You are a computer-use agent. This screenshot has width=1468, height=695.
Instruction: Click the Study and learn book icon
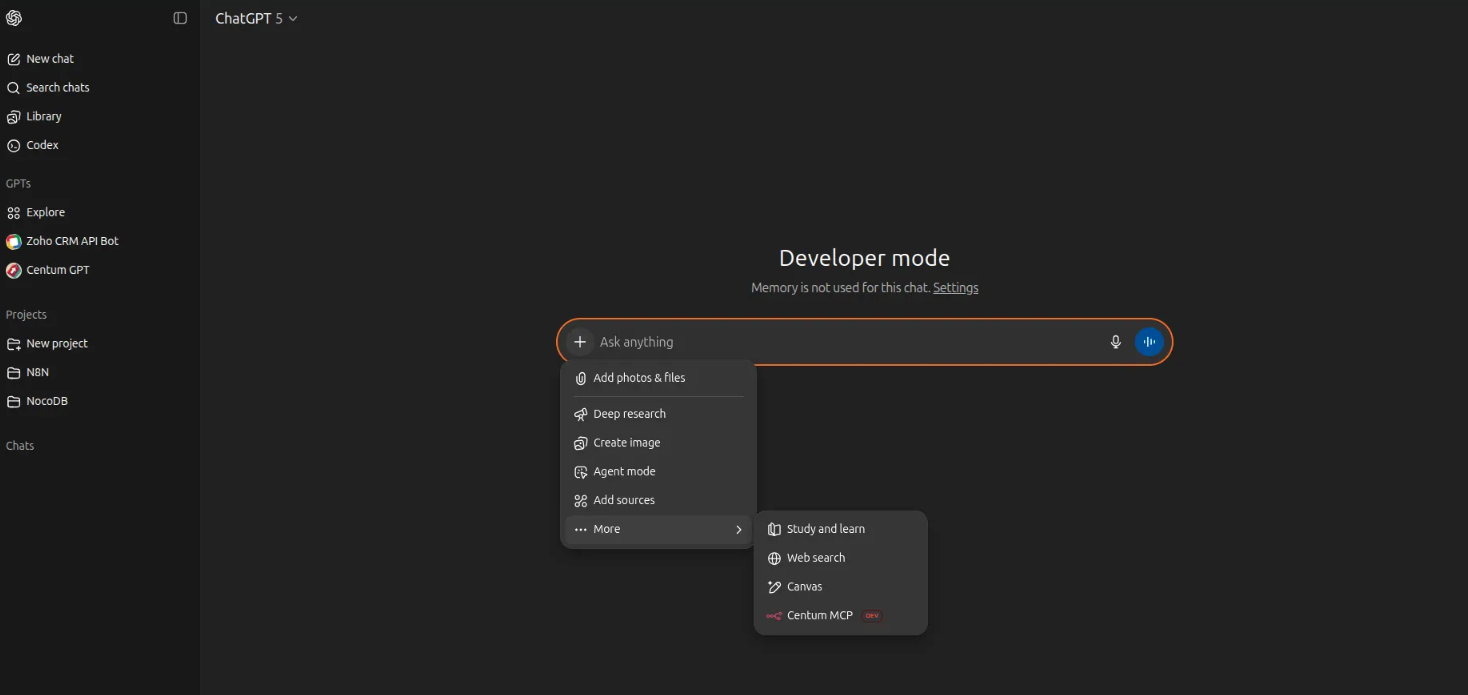774,530
